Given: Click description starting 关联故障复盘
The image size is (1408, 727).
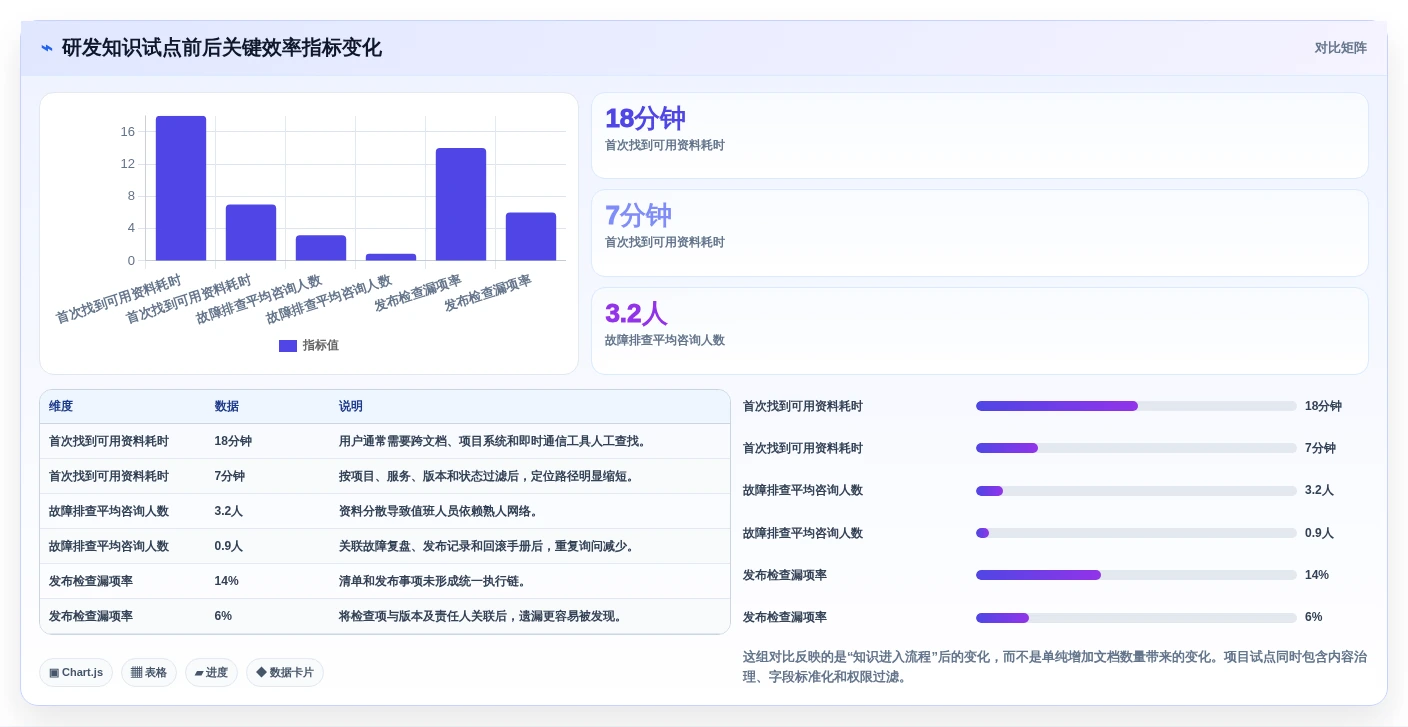Looking at the screenshot, I should point(487,546).
